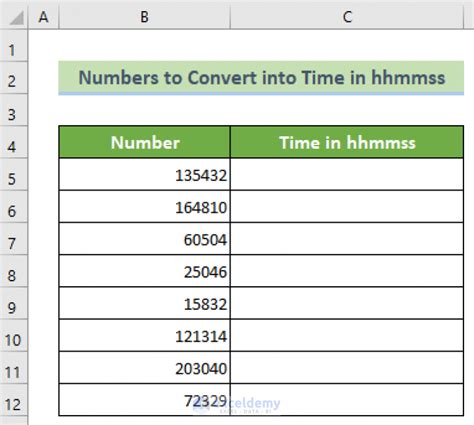Click the empty time cell beside 203040
The height and width of the screenshot is (425, 474).
pos(347,368)
